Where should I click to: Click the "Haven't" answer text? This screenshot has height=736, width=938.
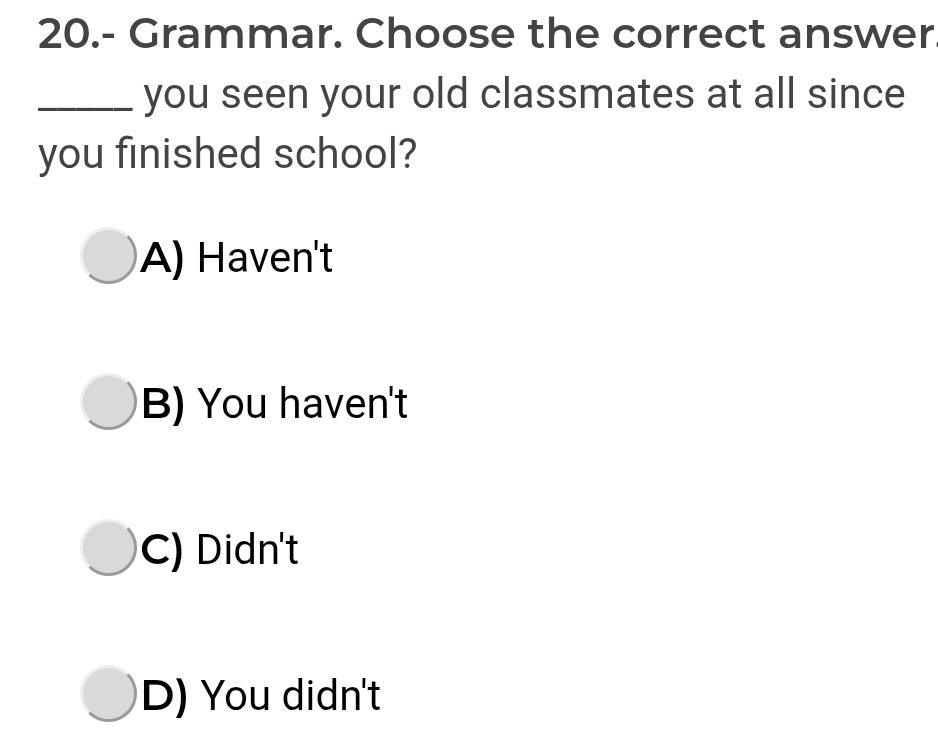[265, 258]
